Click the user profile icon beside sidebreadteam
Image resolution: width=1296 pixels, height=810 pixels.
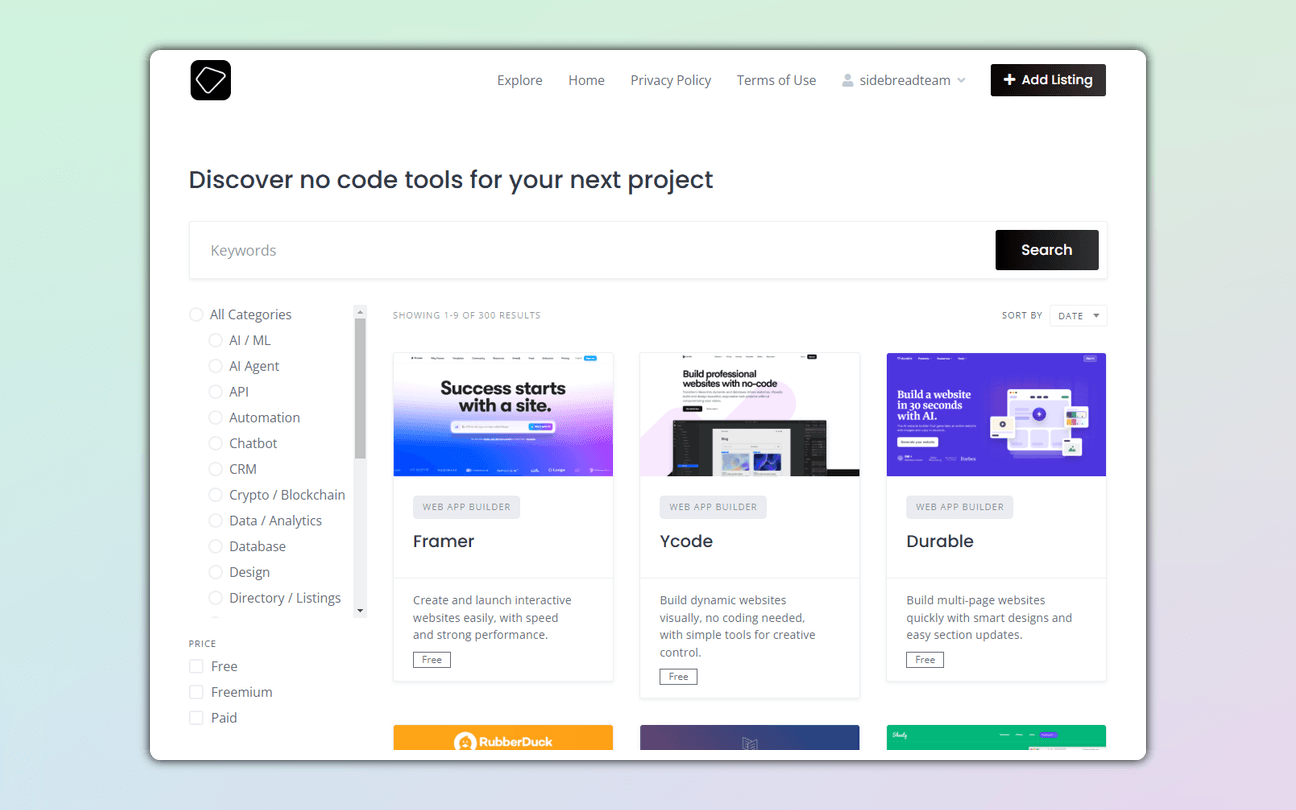coord(847,80)
